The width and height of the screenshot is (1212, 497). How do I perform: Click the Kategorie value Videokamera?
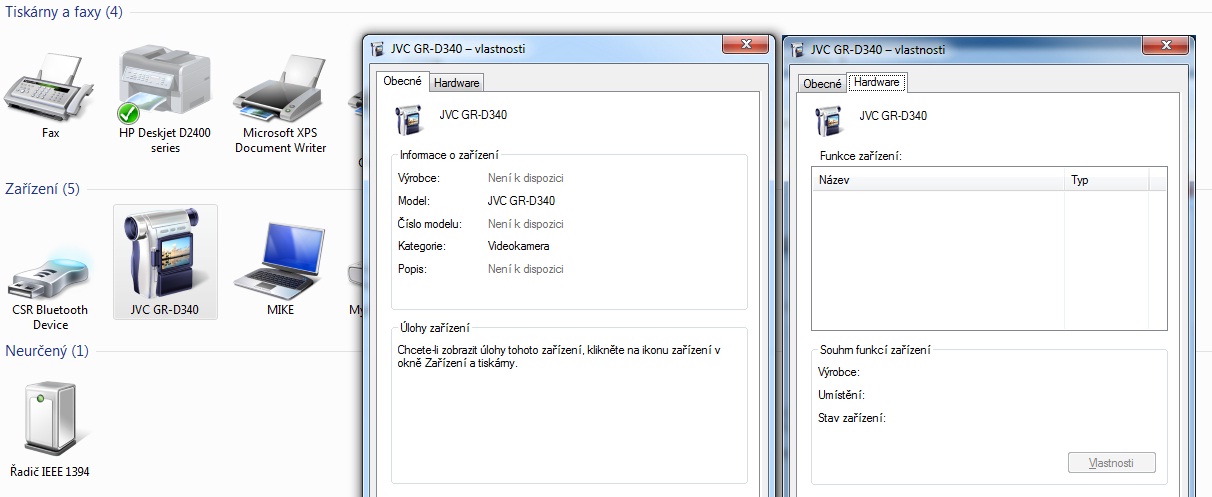click(518, 246)
